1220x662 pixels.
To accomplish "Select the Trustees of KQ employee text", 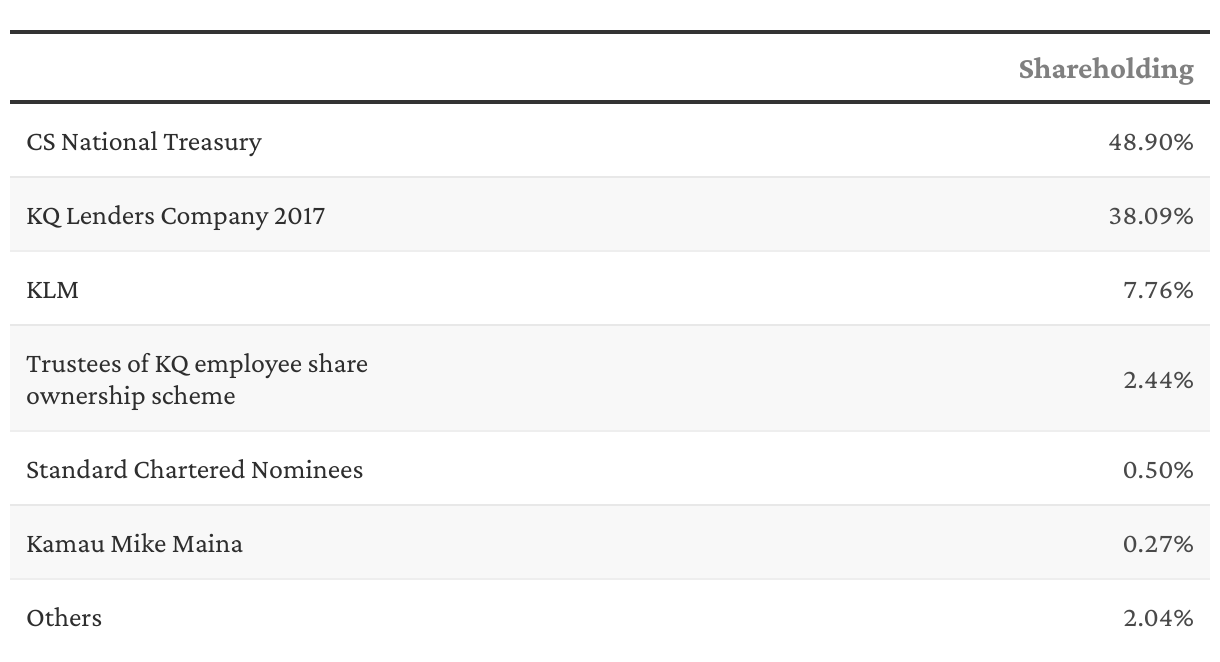I will pyautogui.click(x=197, y=364).
